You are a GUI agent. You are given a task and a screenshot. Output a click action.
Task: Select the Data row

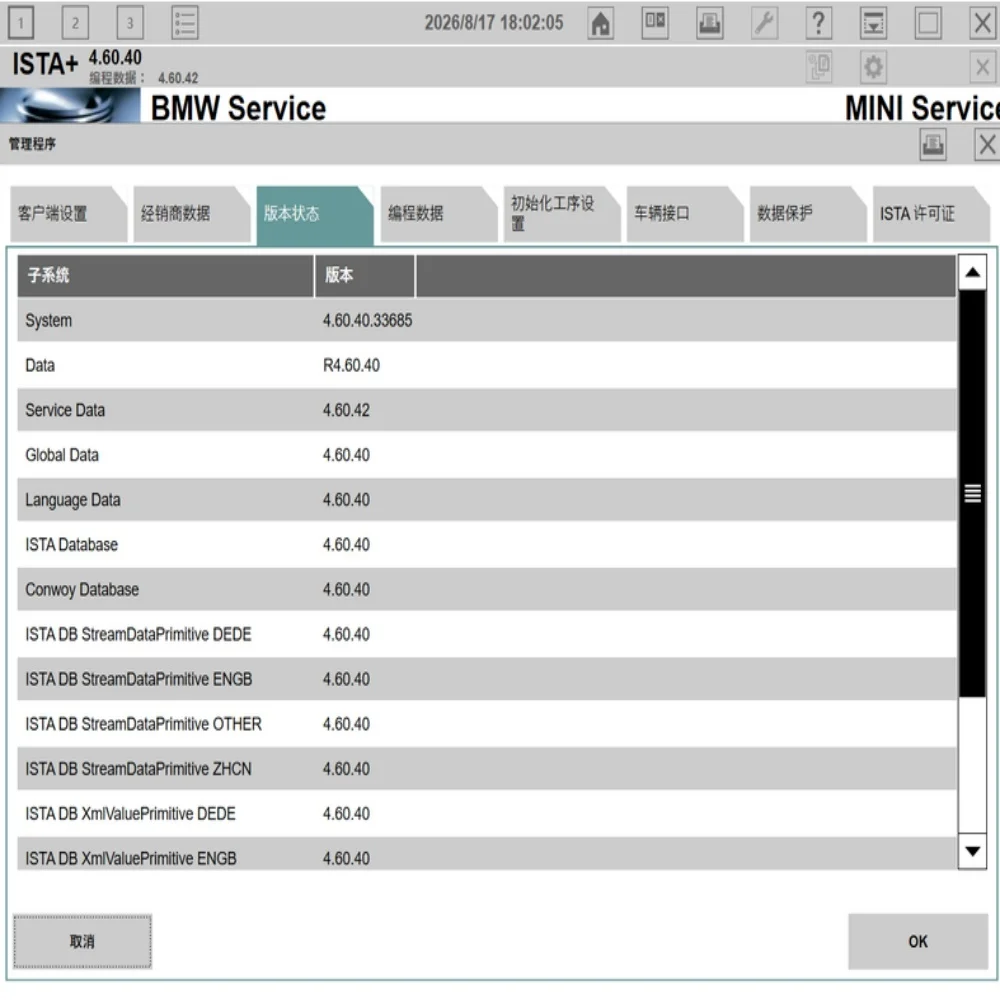(x=487, y=365)
